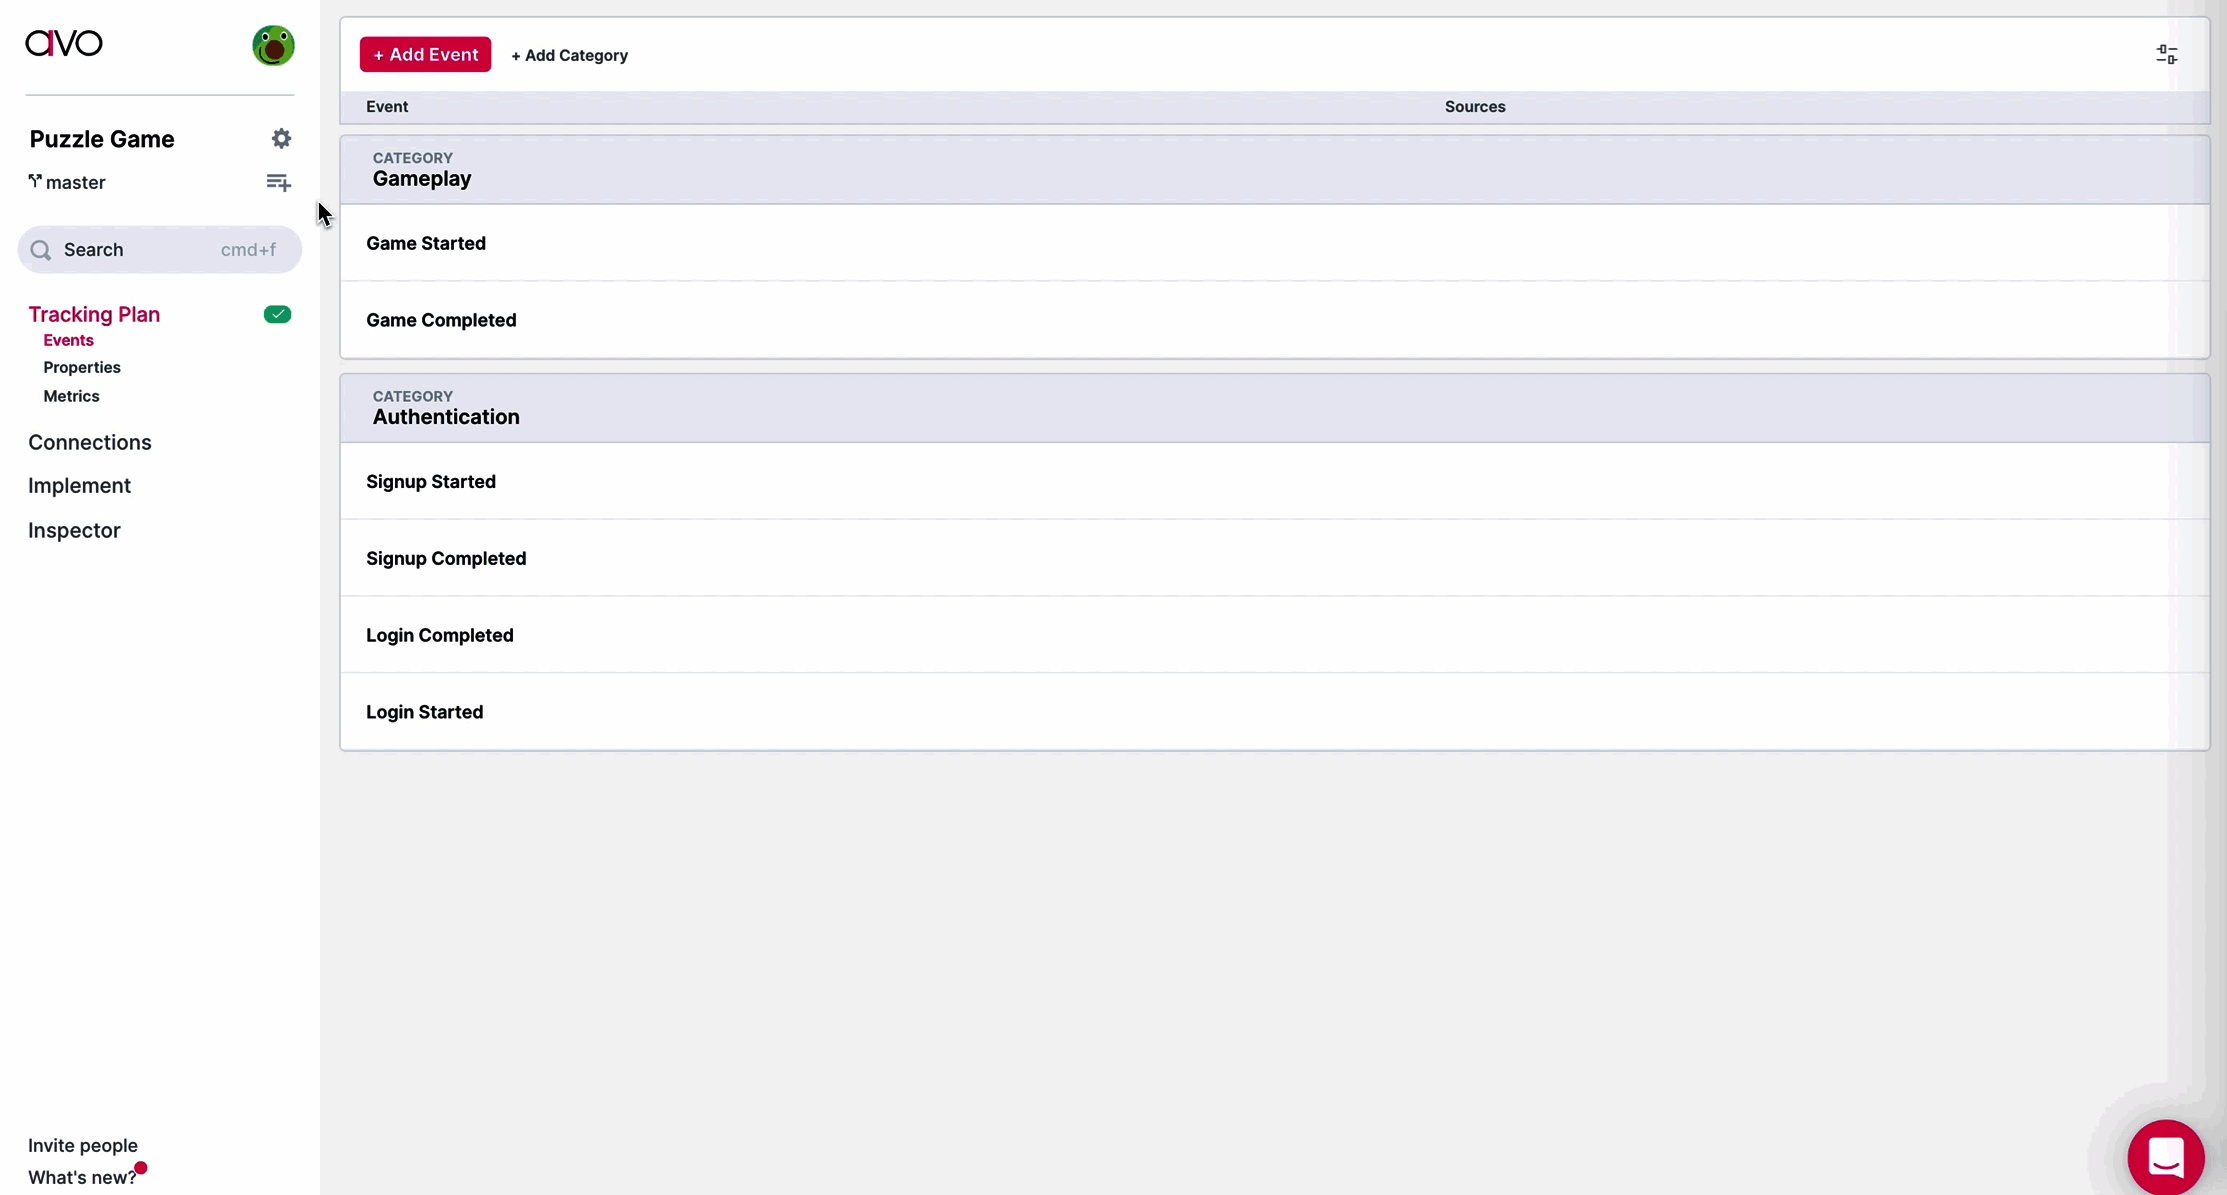Open the Tracking Plan section
Screen dimensions: 2227x1195
click(x=94, y=315)
